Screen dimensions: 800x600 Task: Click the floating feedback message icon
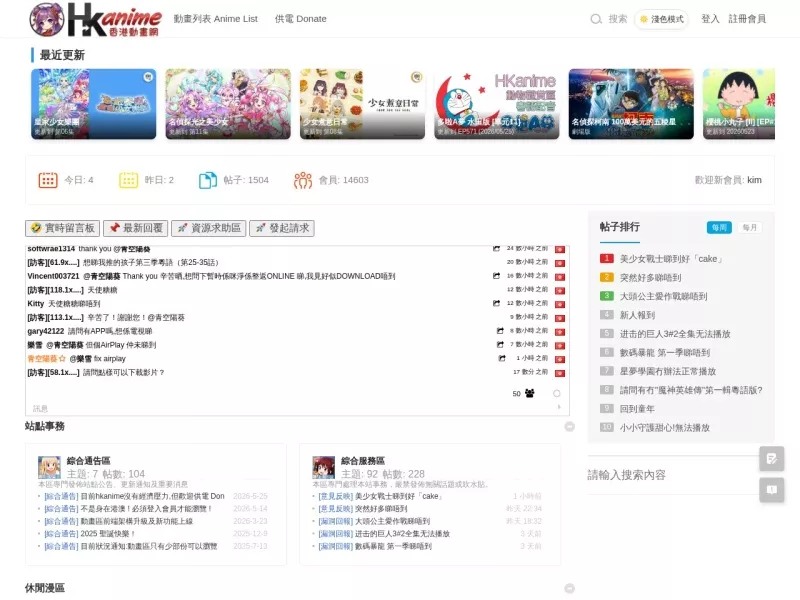771,490
